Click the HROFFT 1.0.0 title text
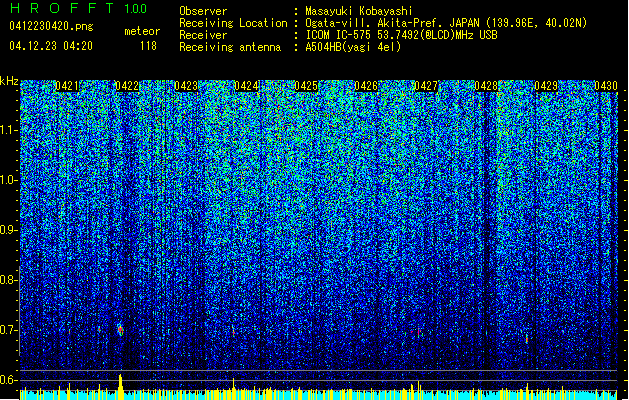This screenshot has height=400, width=629. (78, 8)
